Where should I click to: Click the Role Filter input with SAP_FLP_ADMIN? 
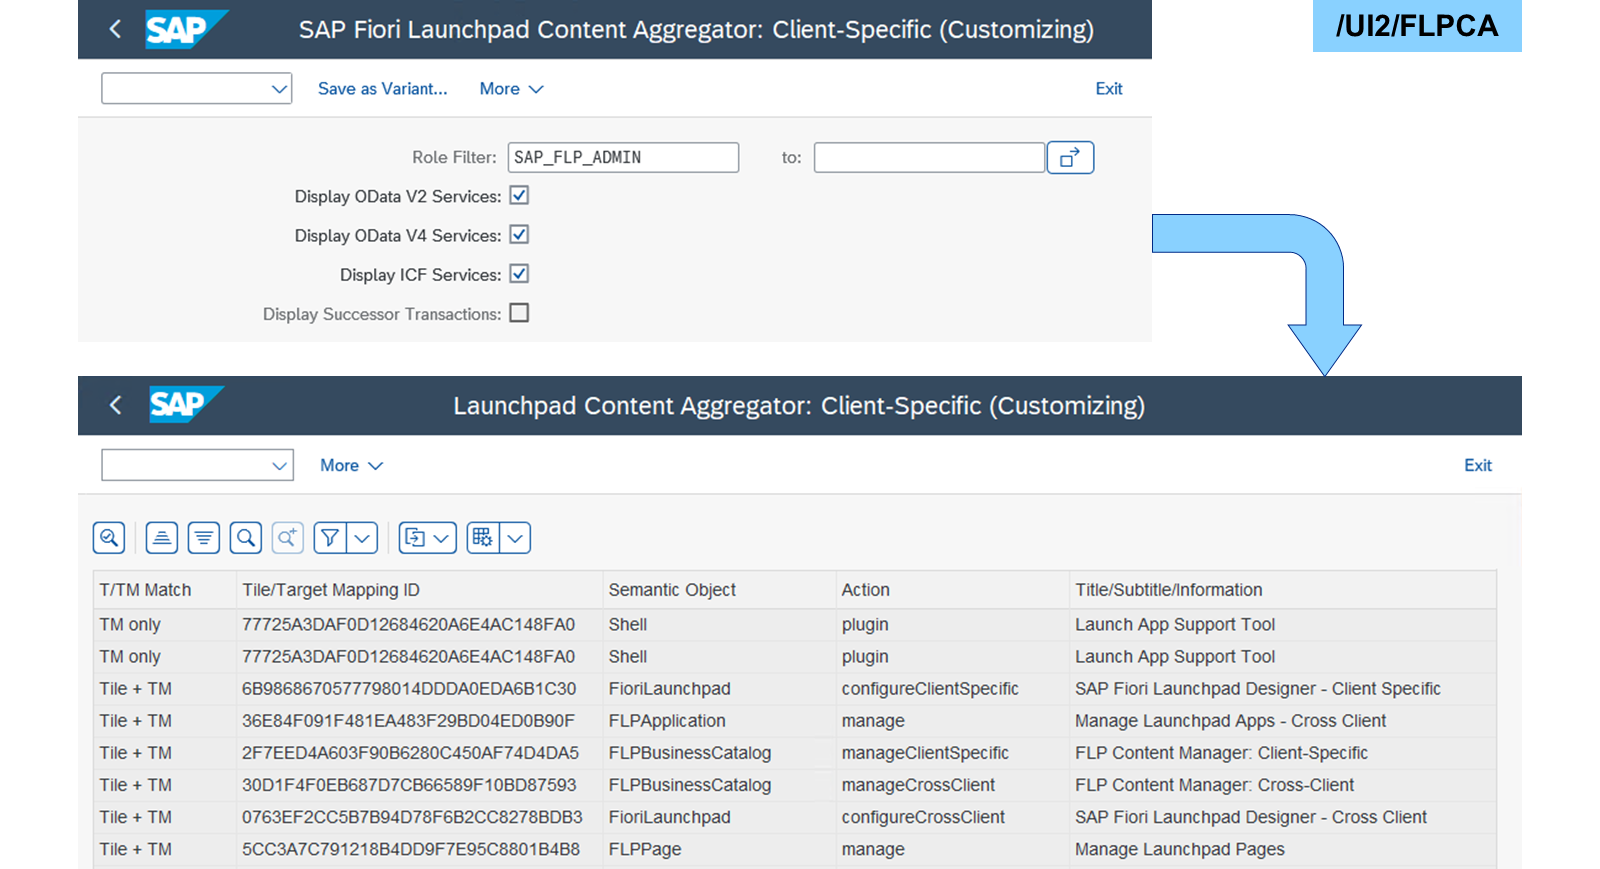click(x=623, y=158)
